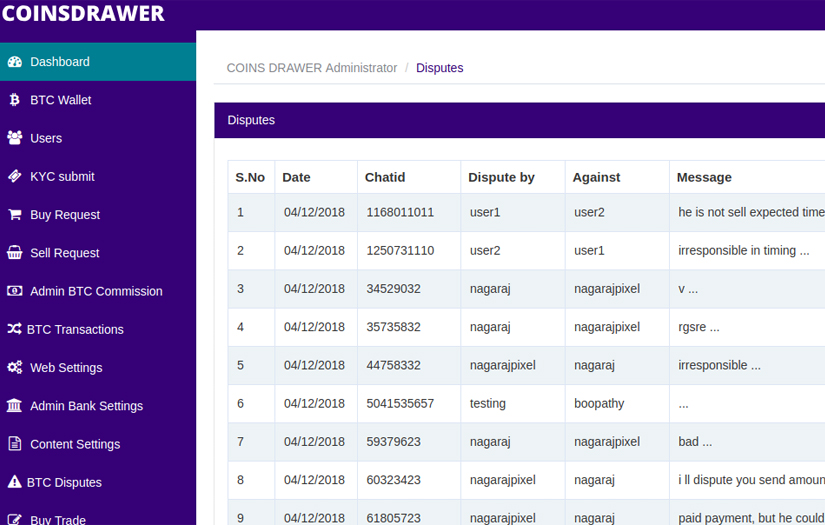Viewport: 825px width, 525px height.
Task: Click the Disputes breadcrumb link
Action: point(439,68)
